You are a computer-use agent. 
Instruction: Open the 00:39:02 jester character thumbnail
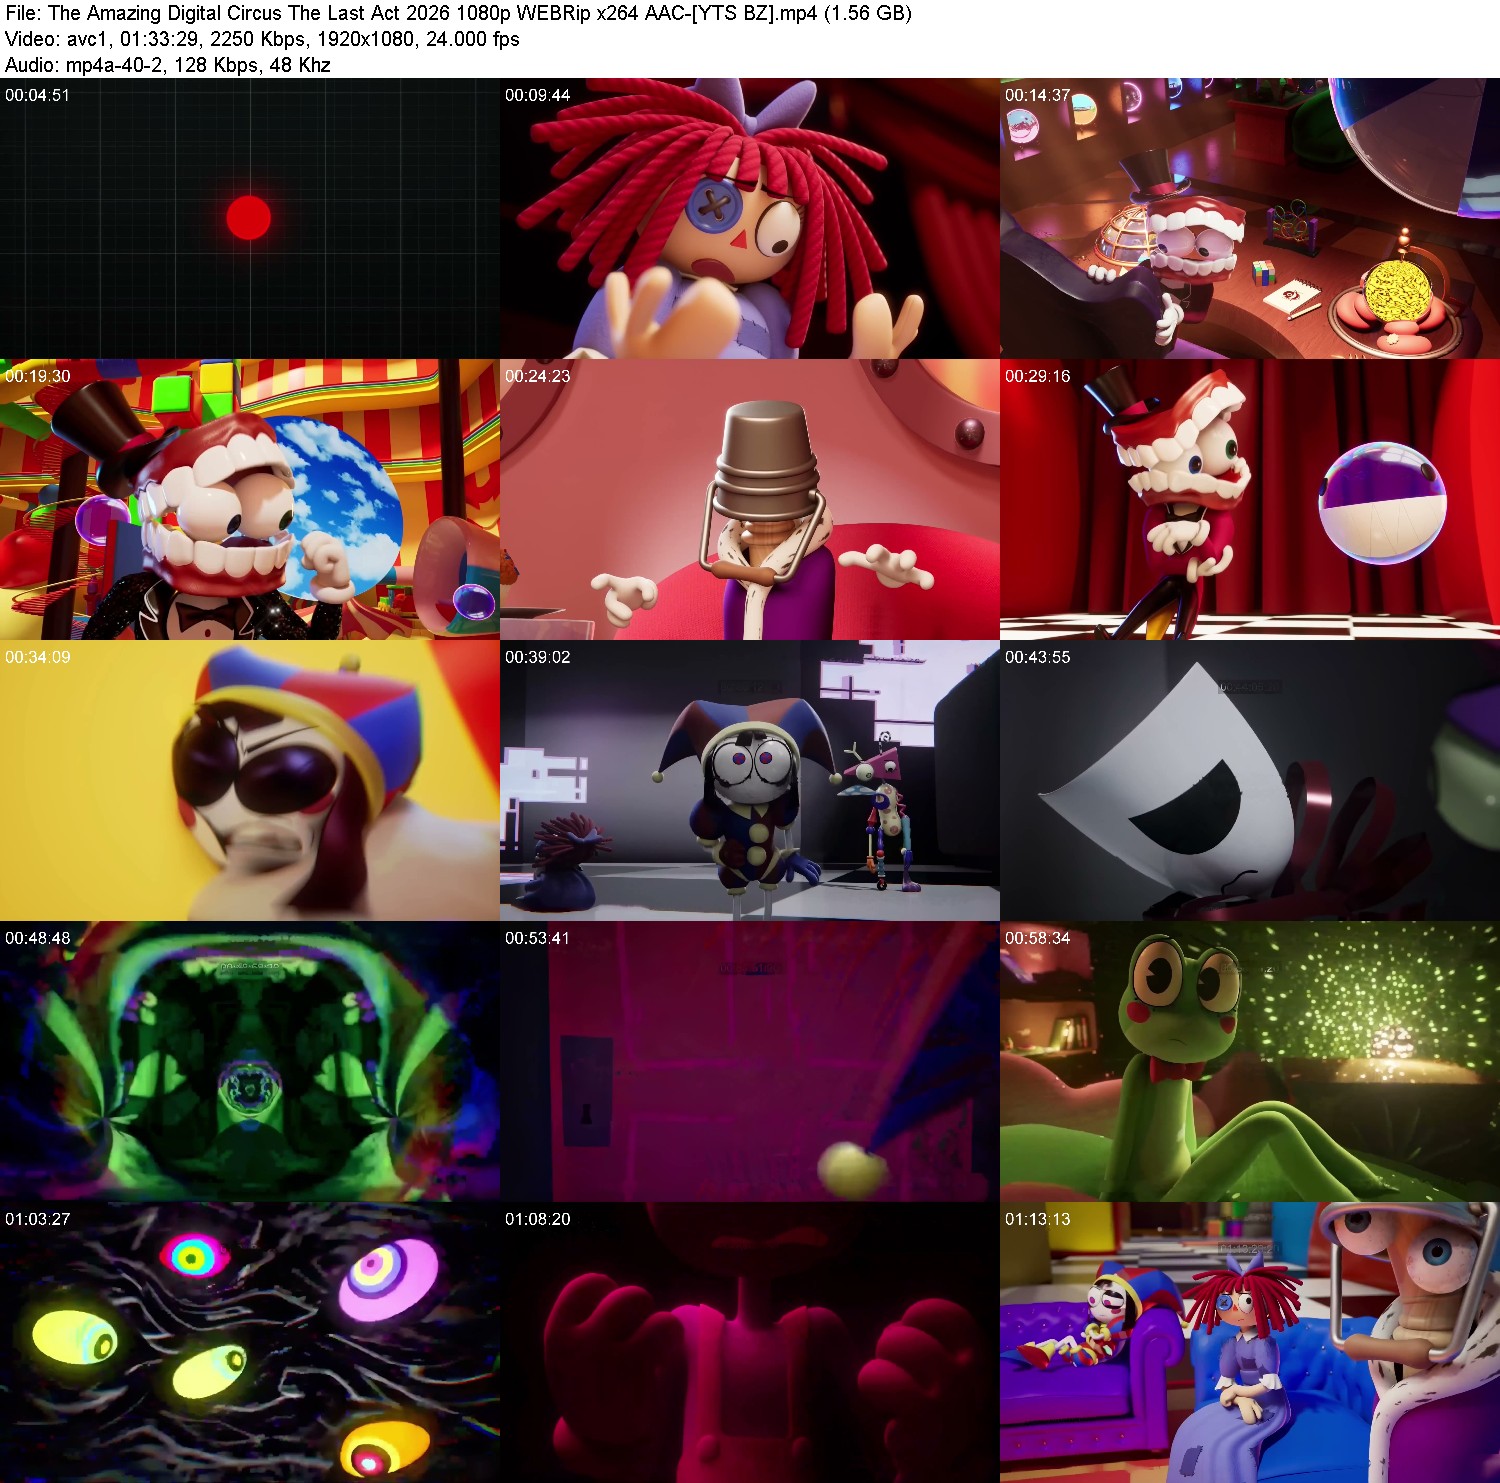tap(750, 780)
